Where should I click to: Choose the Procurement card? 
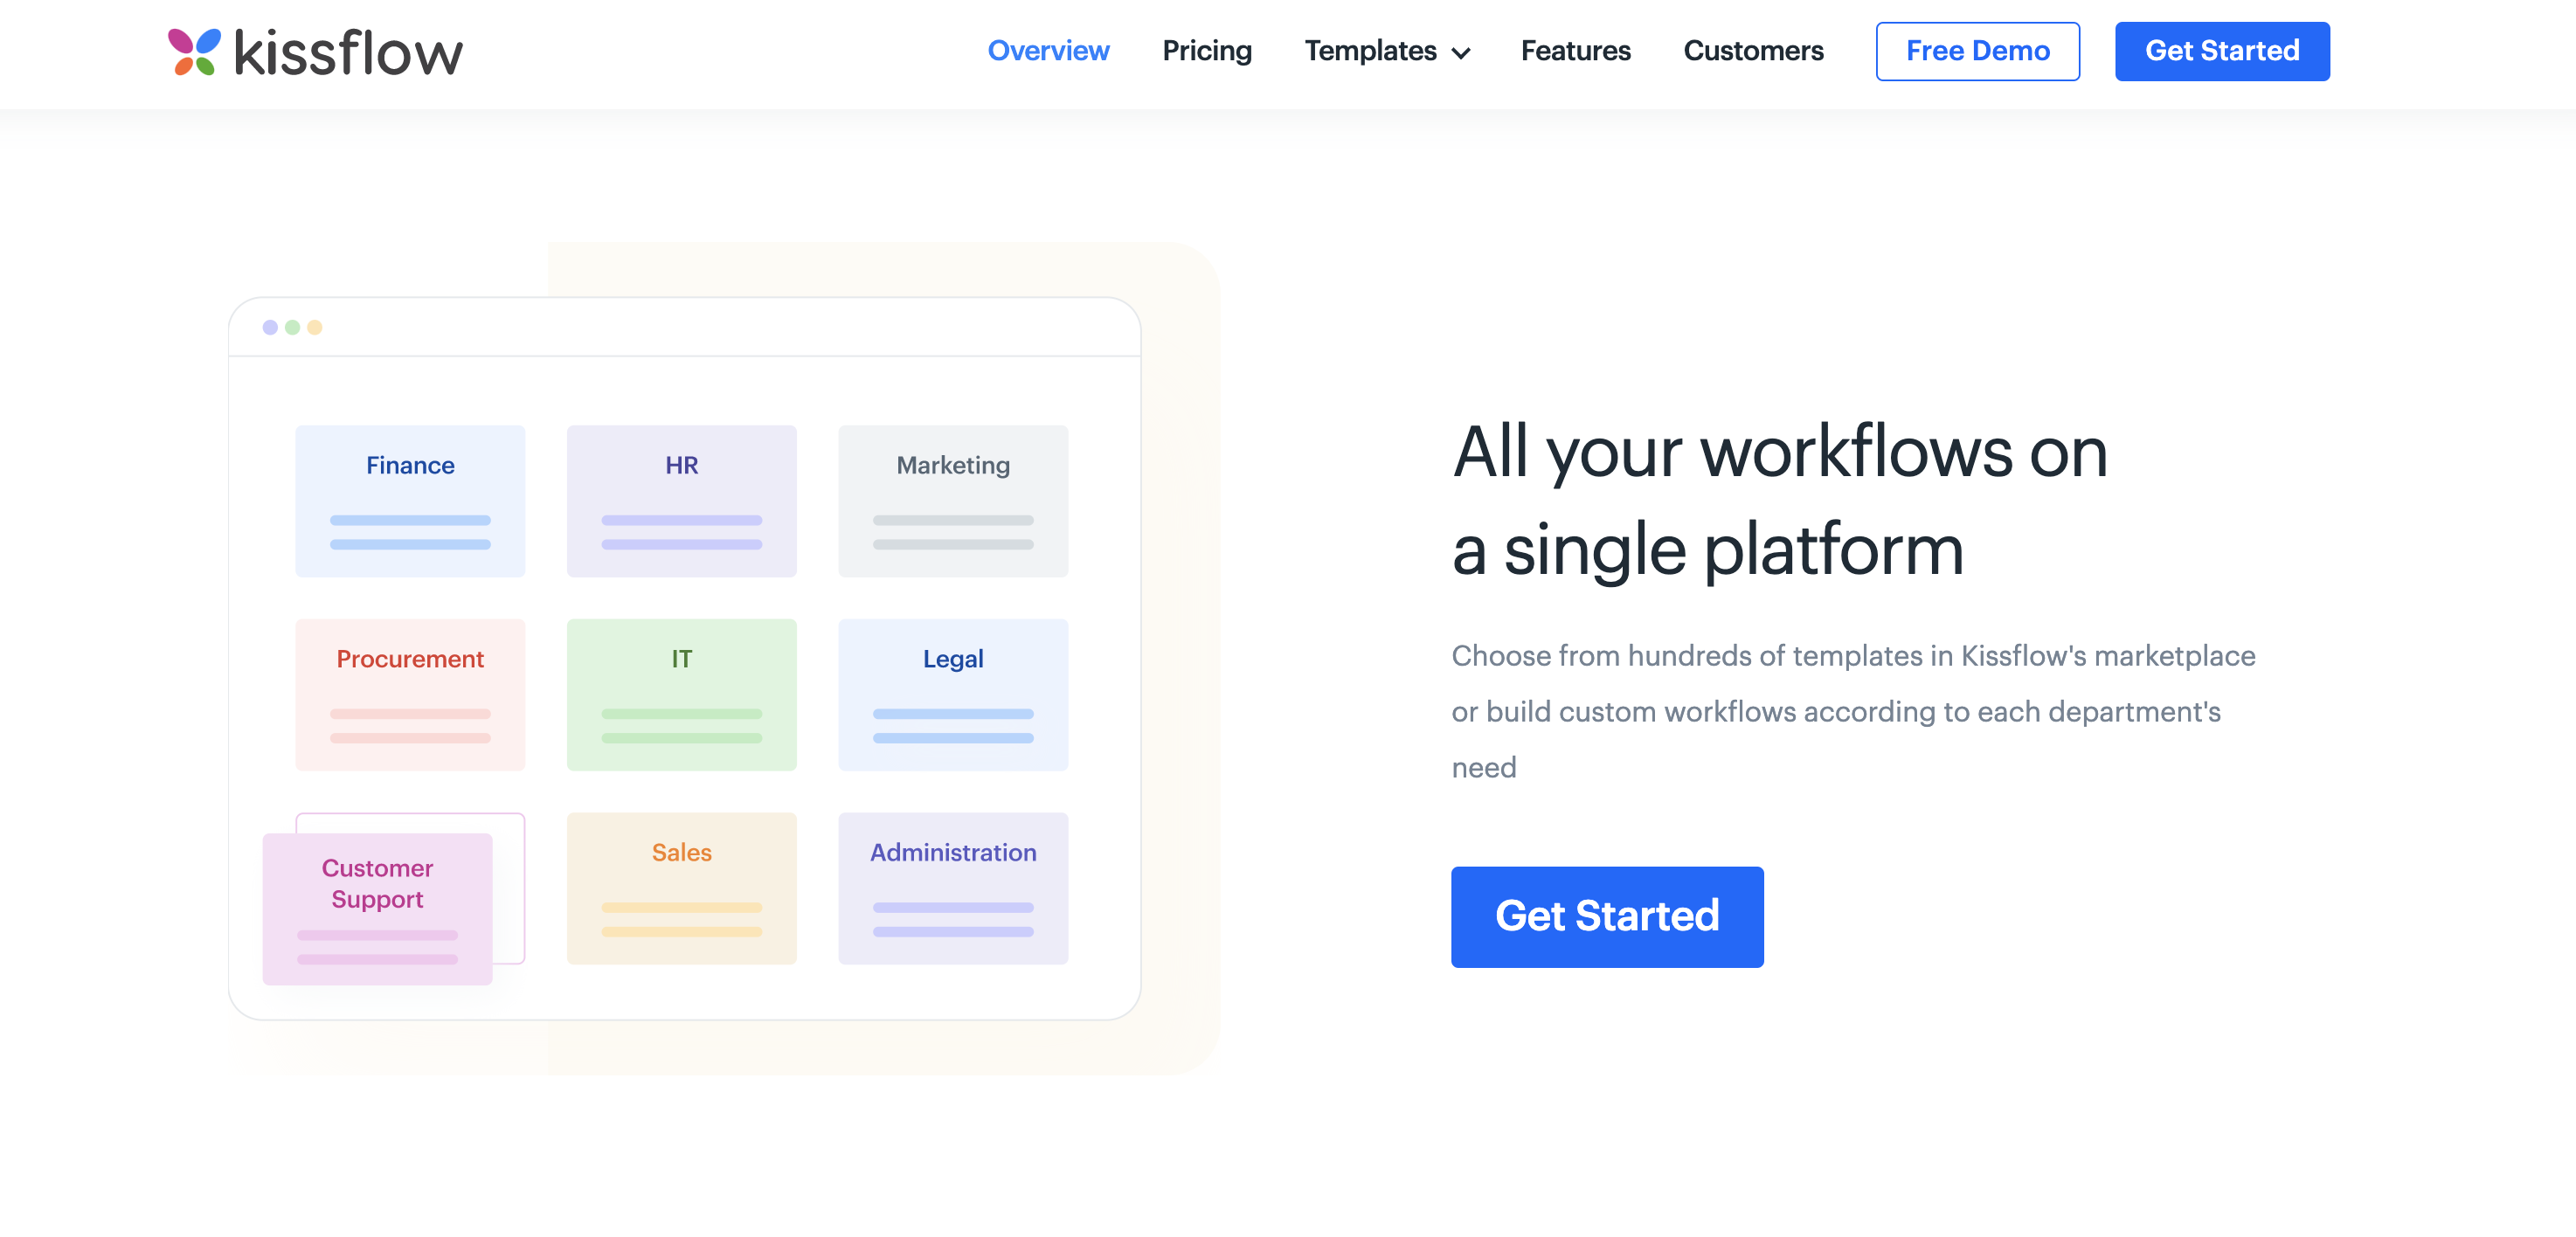coord(410,694)
